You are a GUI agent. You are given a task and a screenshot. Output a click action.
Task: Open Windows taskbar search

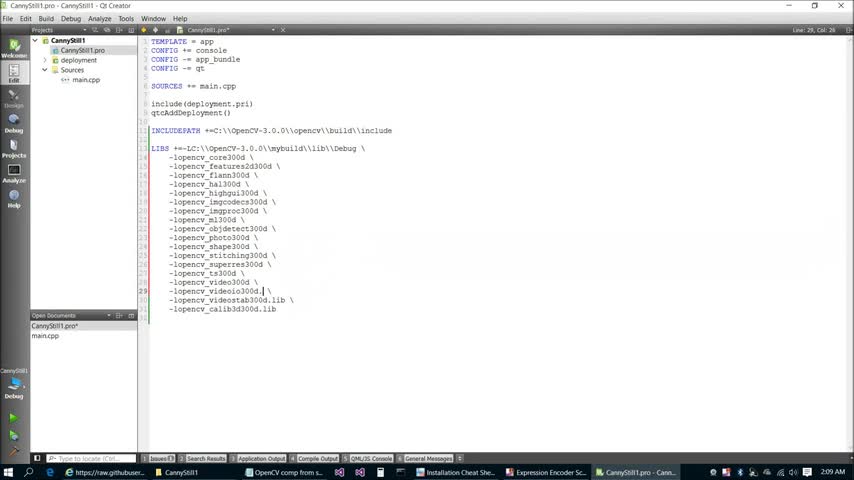click(x=29, y=472)
